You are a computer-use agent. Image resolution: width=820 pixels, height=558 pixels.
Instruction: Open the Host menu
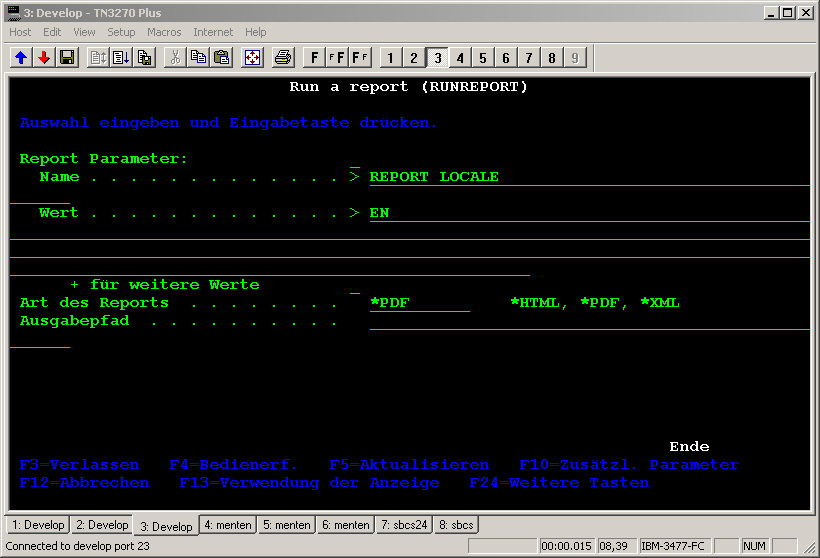coord(20,32)
